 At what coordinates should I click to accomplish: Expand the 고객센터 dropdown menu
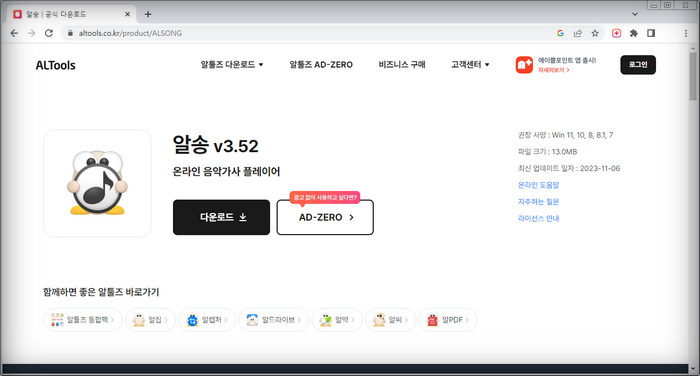pos(470,65)
